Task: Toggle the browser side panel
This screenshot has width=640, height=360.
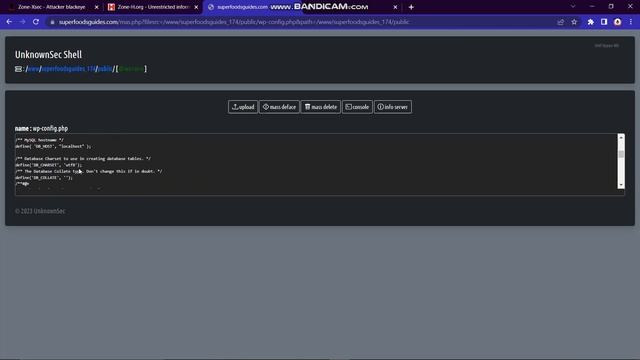Action: click(x=604, y=22)
